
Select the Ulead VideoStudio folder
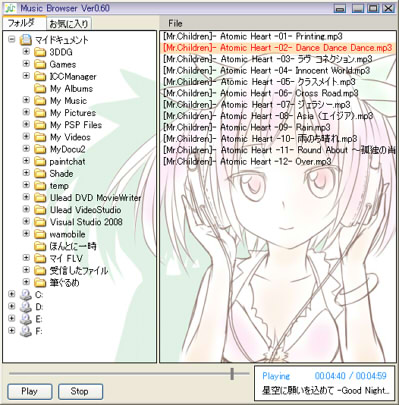click(x=85, y=210)
